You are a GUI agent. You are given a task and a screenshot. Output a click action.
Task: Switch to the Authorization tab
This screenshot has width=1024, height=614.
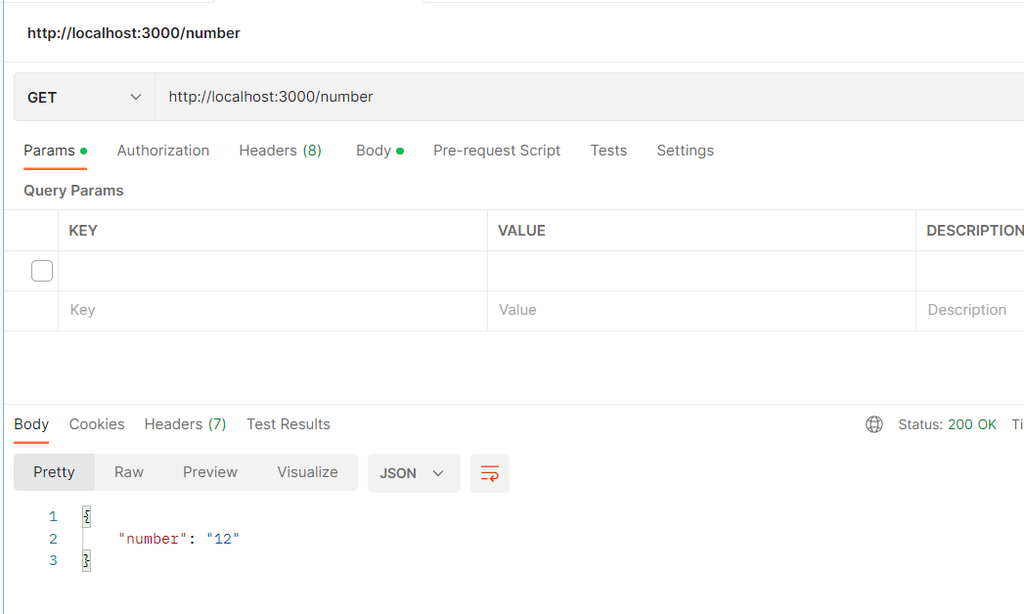[x=163, y=151]
